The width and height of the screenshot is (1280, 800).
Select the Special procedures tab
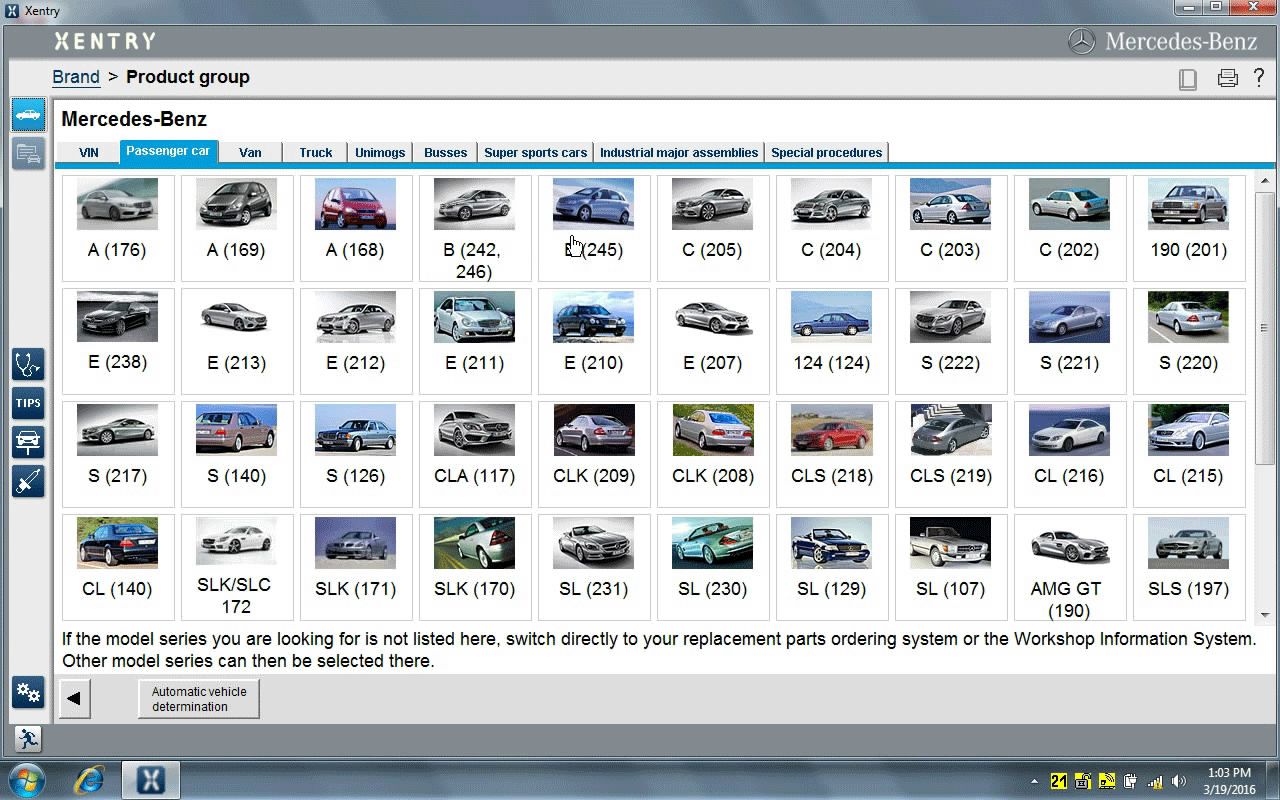point(826,153)
